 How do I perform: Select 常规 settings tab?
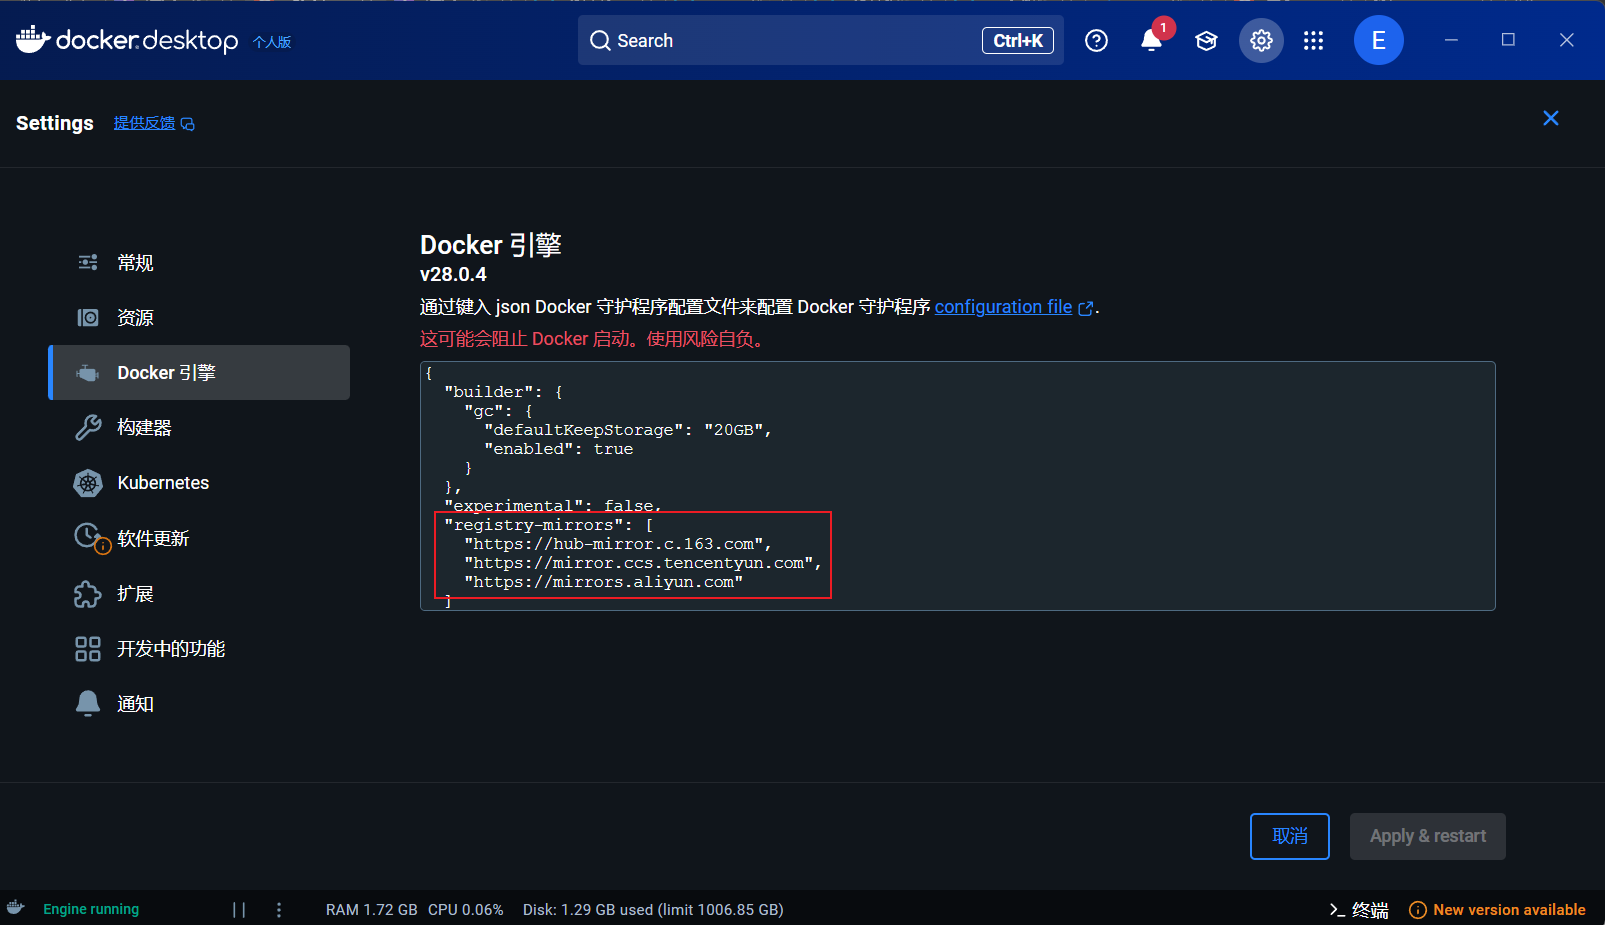click(135, 263)
